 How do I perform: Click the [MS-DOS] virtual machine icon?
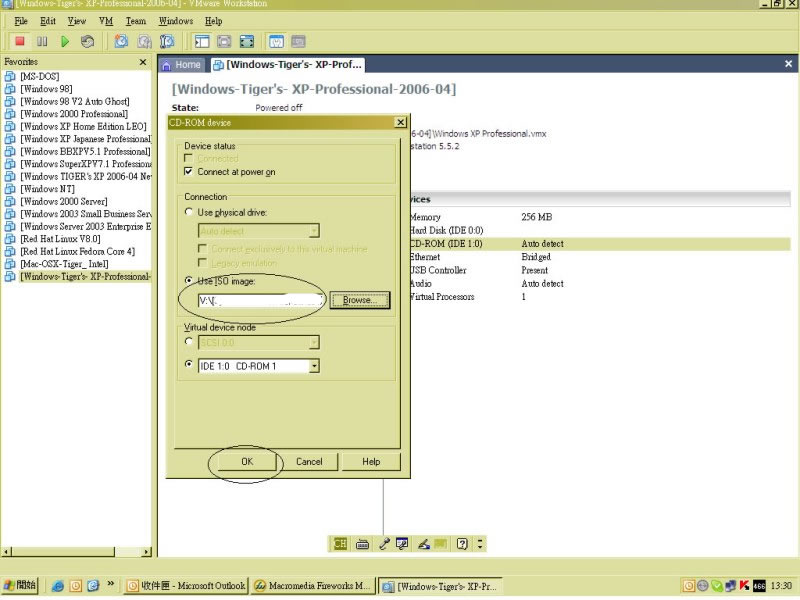point(10,77)
